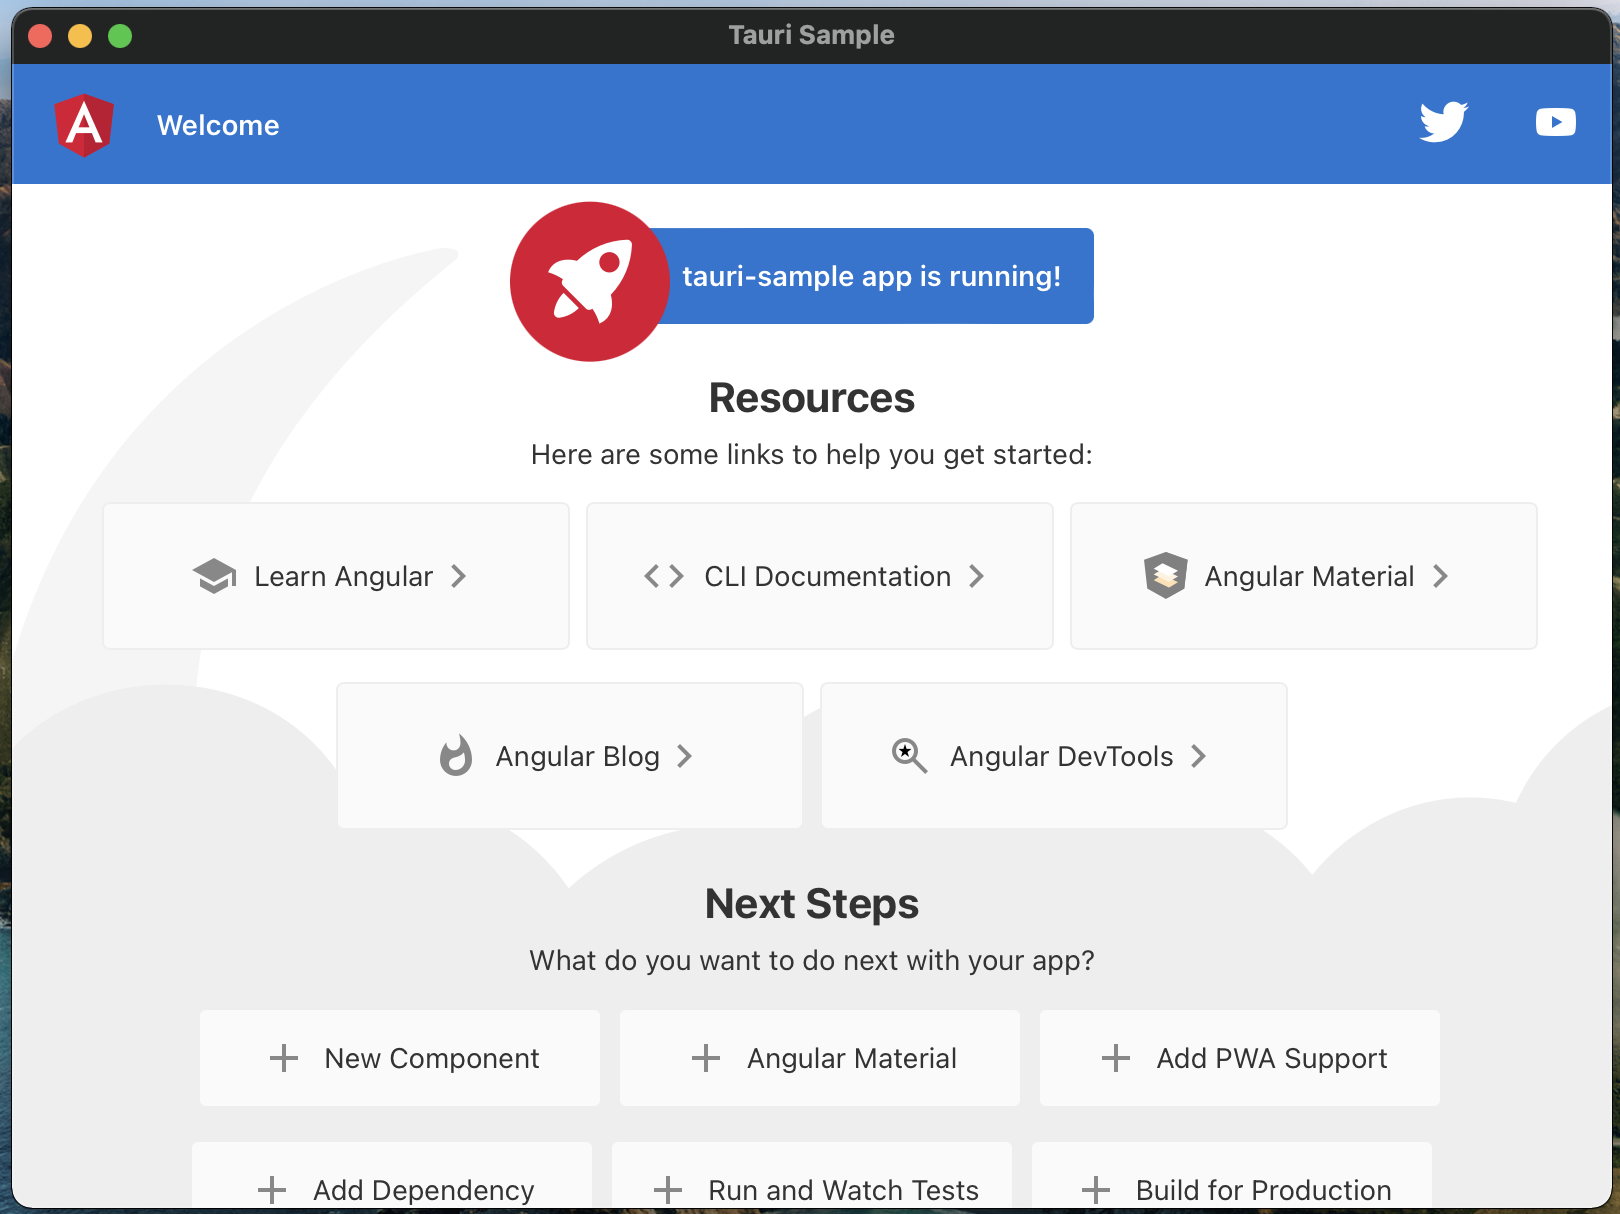Click the code brackets CLI icon
This screenshot has height=1214, width=1620.
664,576
